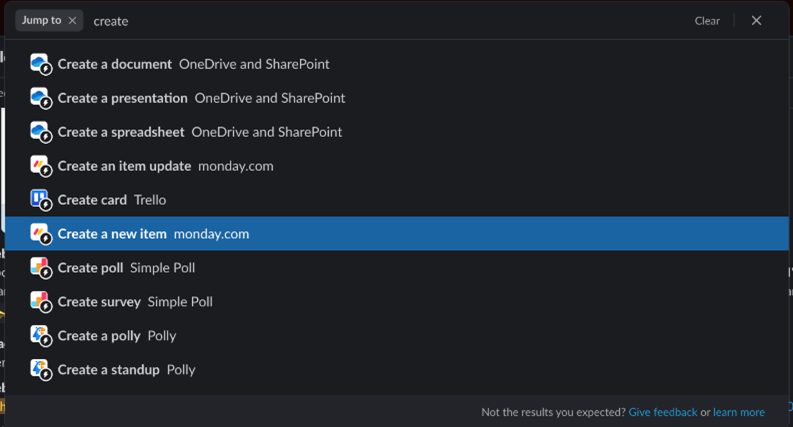Click the search field containing 'create'

click(x=380, y=21)
